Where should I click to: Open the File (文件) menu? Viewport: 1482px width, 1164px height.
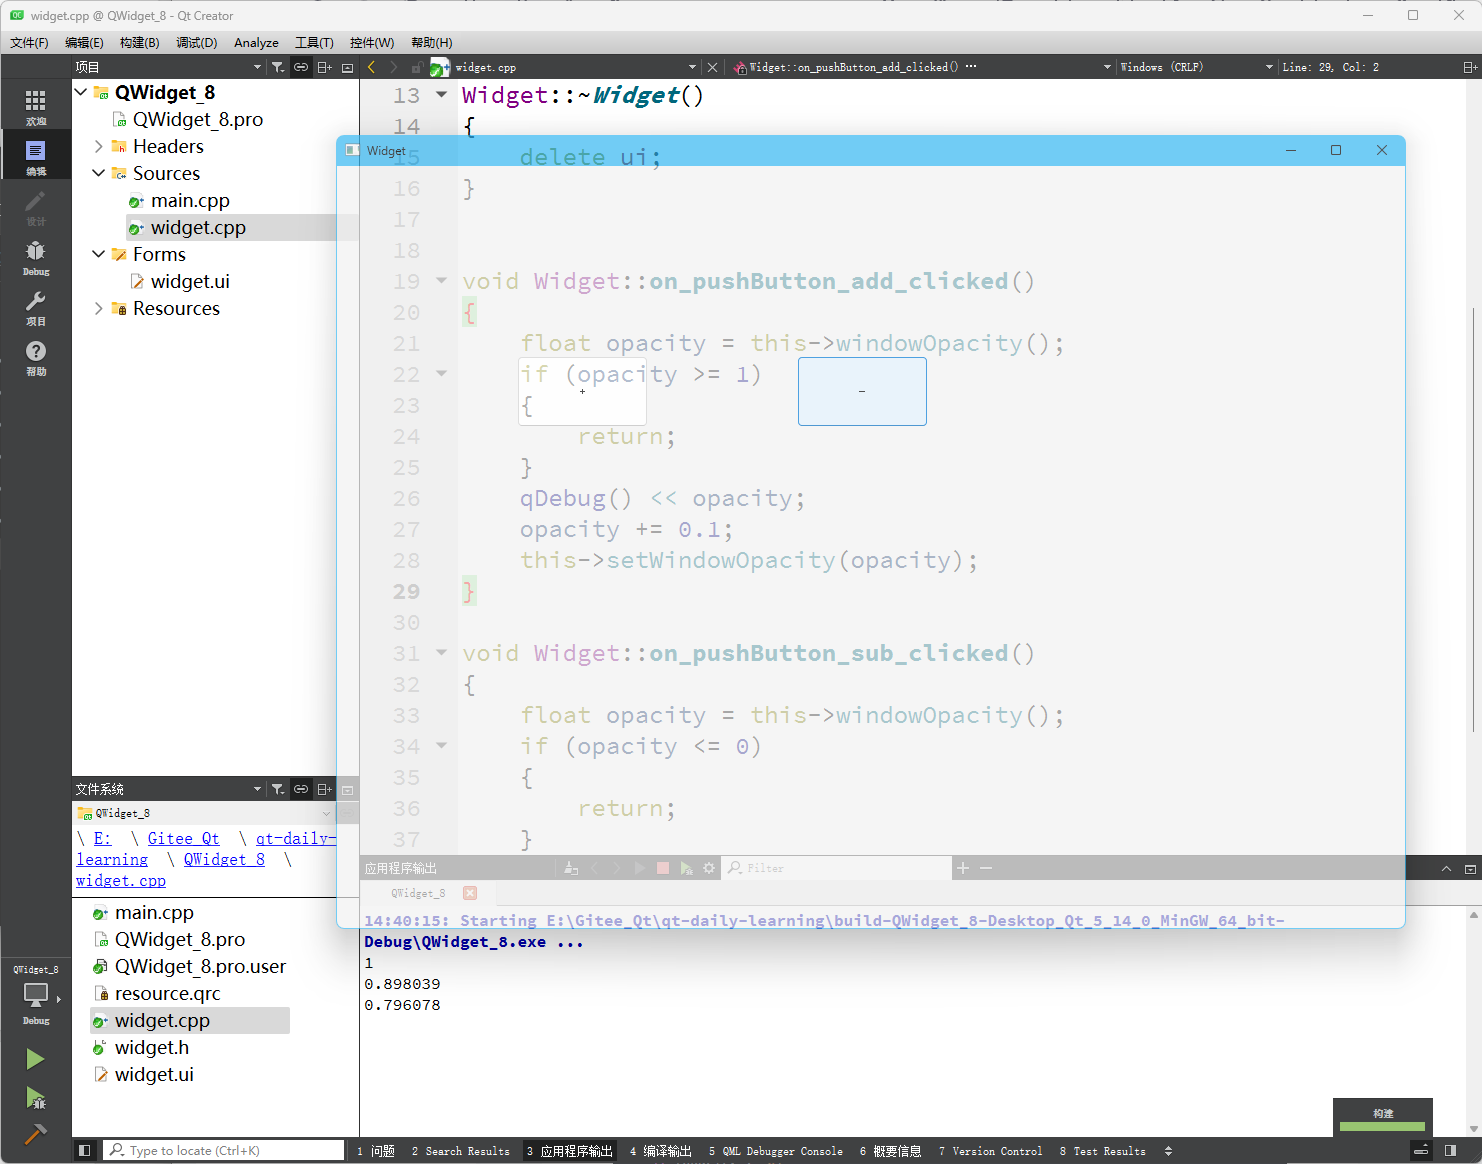coord(29,42)
